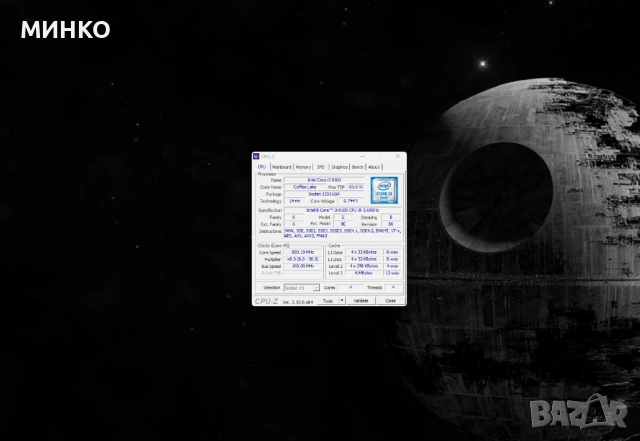Minimize the CPU-Z window

[x=363, y=156]
